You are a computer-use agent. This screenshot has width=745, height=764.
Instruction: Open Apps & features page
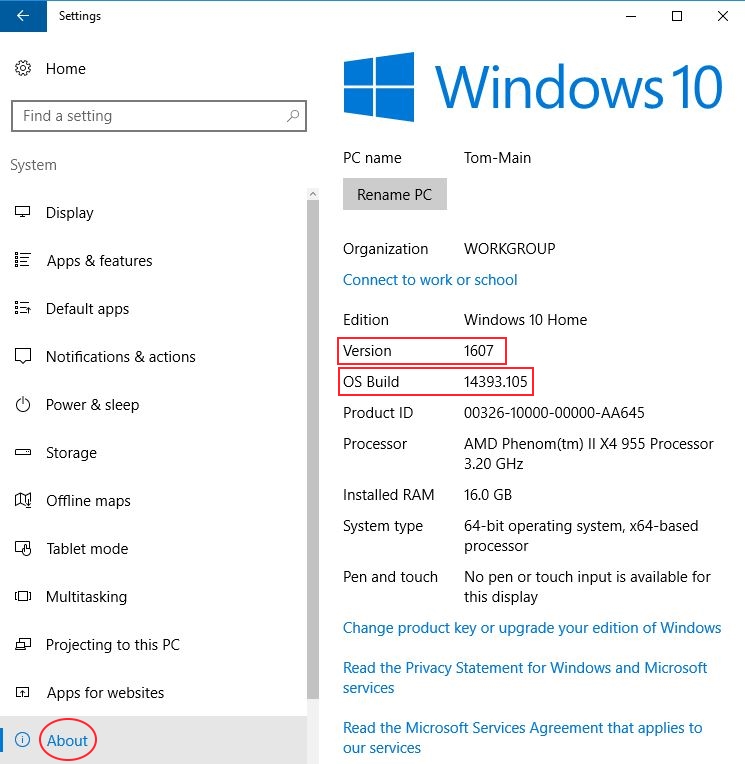99,261
